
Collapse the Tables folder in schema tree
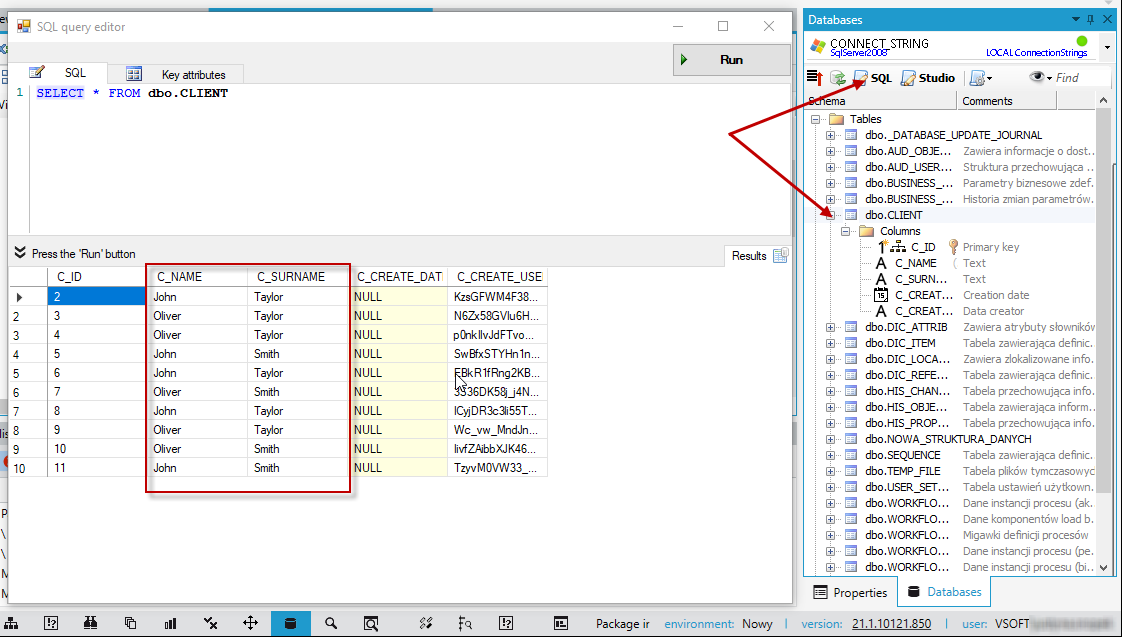815,120
